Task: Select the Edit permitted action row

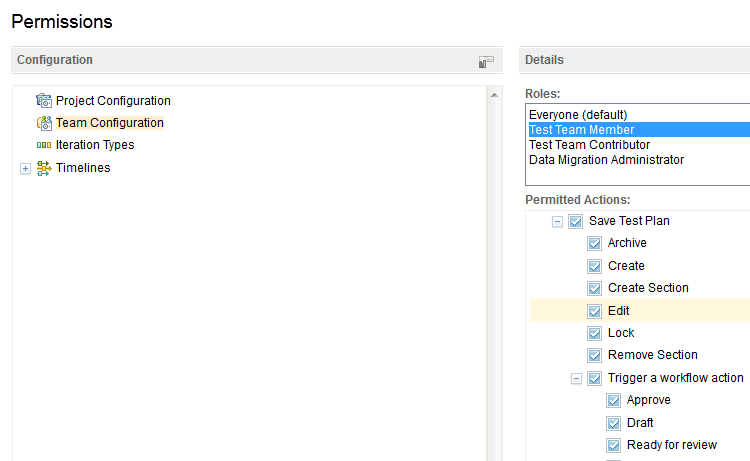Action: coord(619,311)
